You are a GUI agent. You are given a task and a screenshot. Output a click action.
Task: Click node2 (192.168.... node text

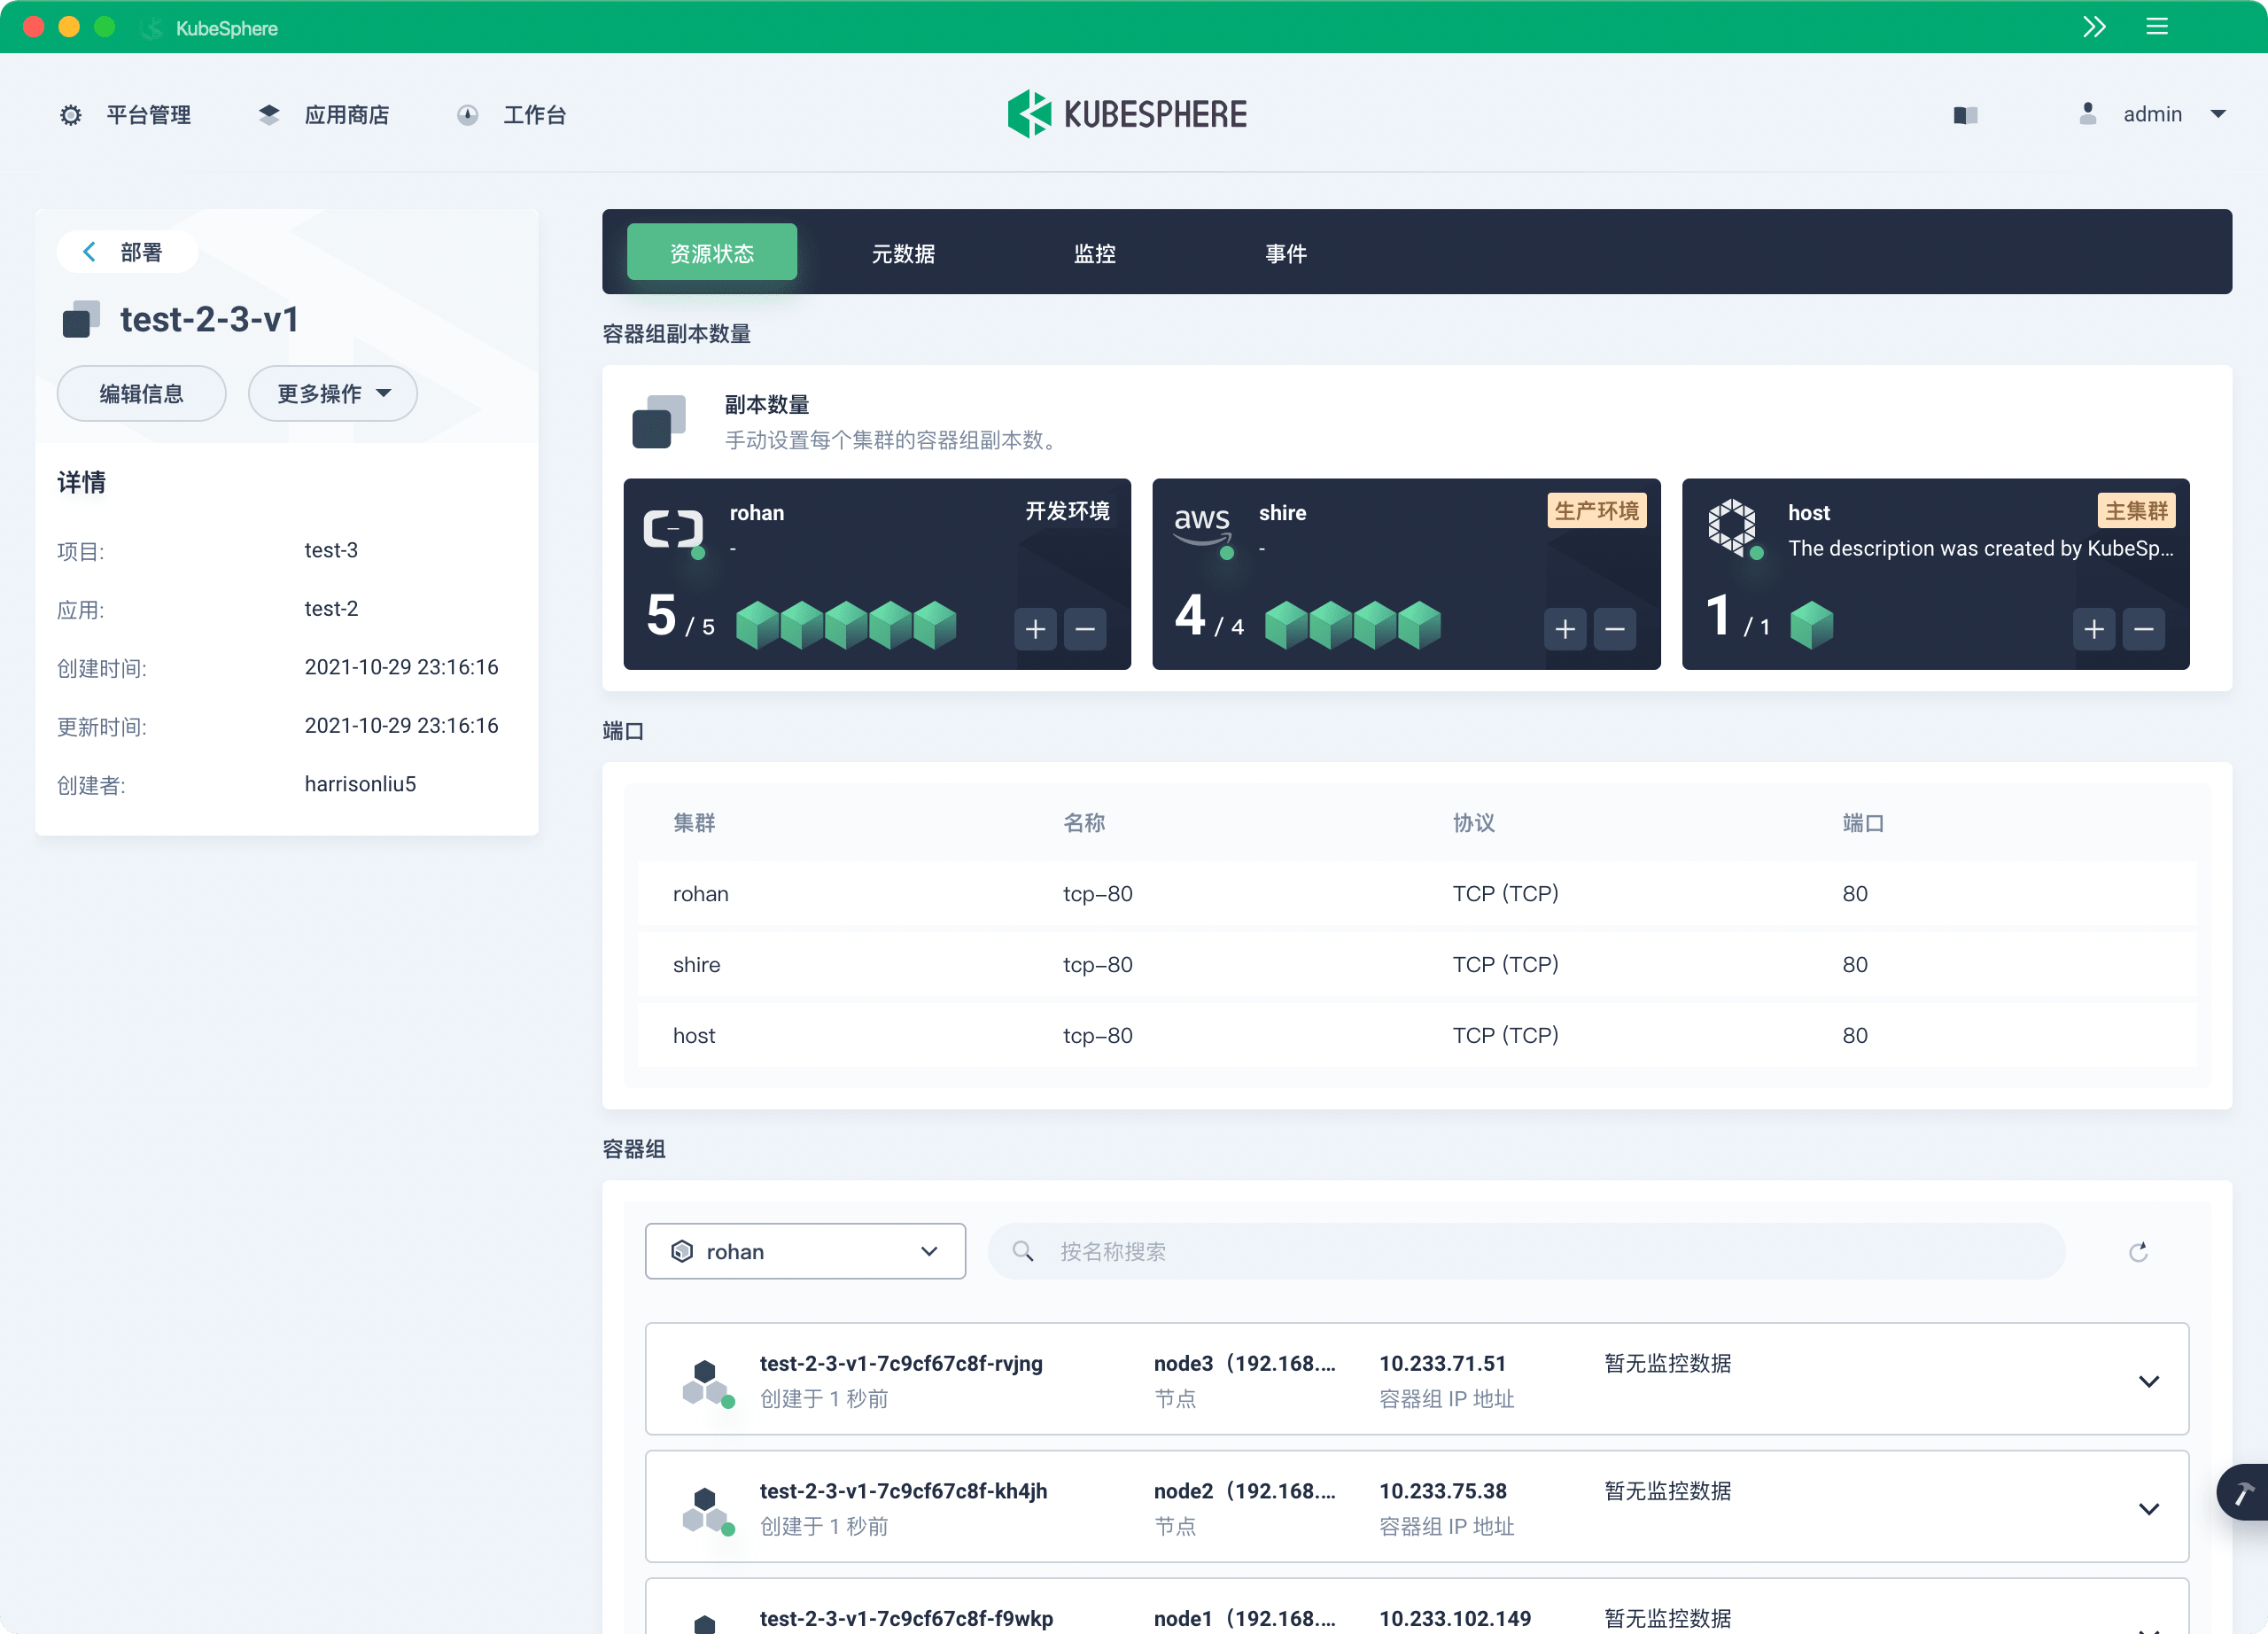pyautogui.click(x=1244, y=1490)
